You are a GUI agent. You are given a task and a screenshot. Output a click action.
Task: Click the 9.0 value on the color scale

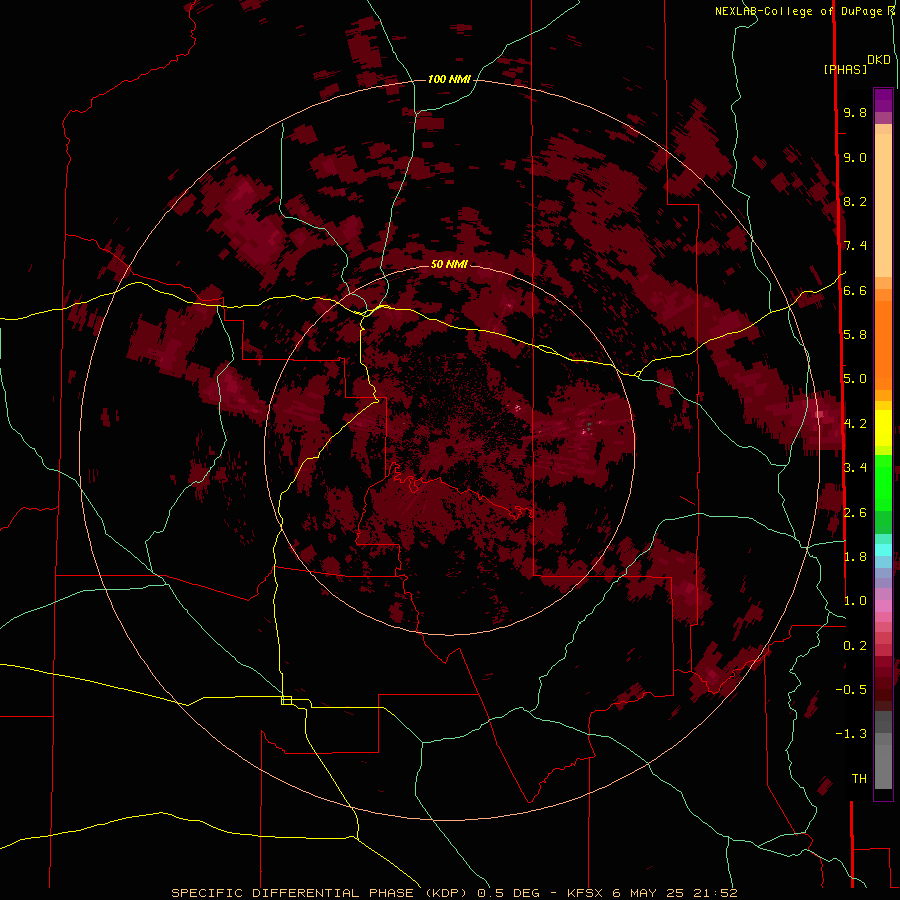pyautogui.click(x=855, y=157)
